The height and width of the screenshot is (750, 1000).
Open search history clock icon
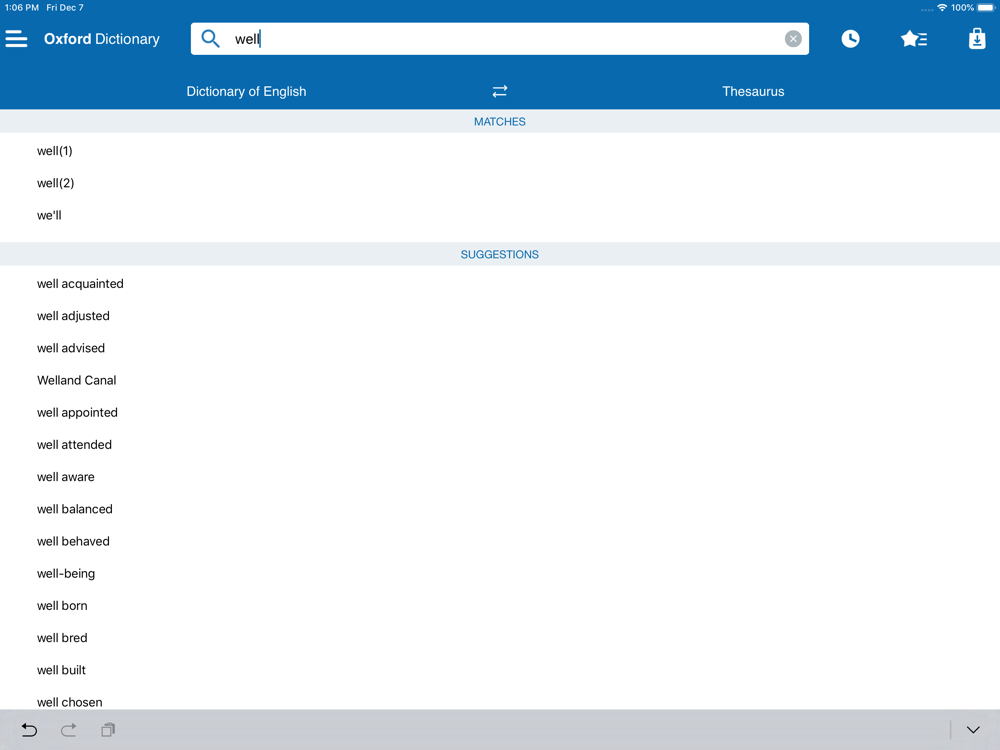pyautogui.click(x=850, y=39)
